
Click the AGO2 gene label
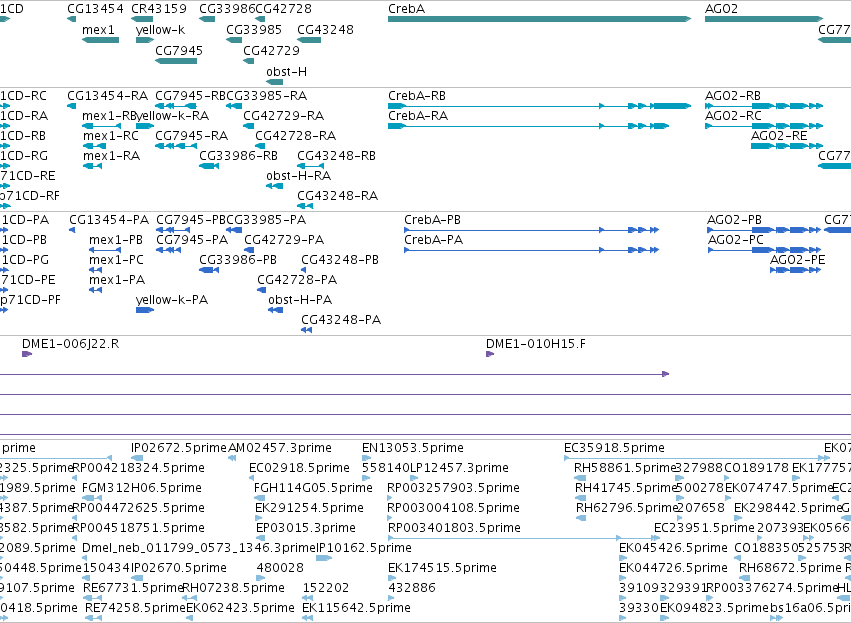(x=721, y=9)
